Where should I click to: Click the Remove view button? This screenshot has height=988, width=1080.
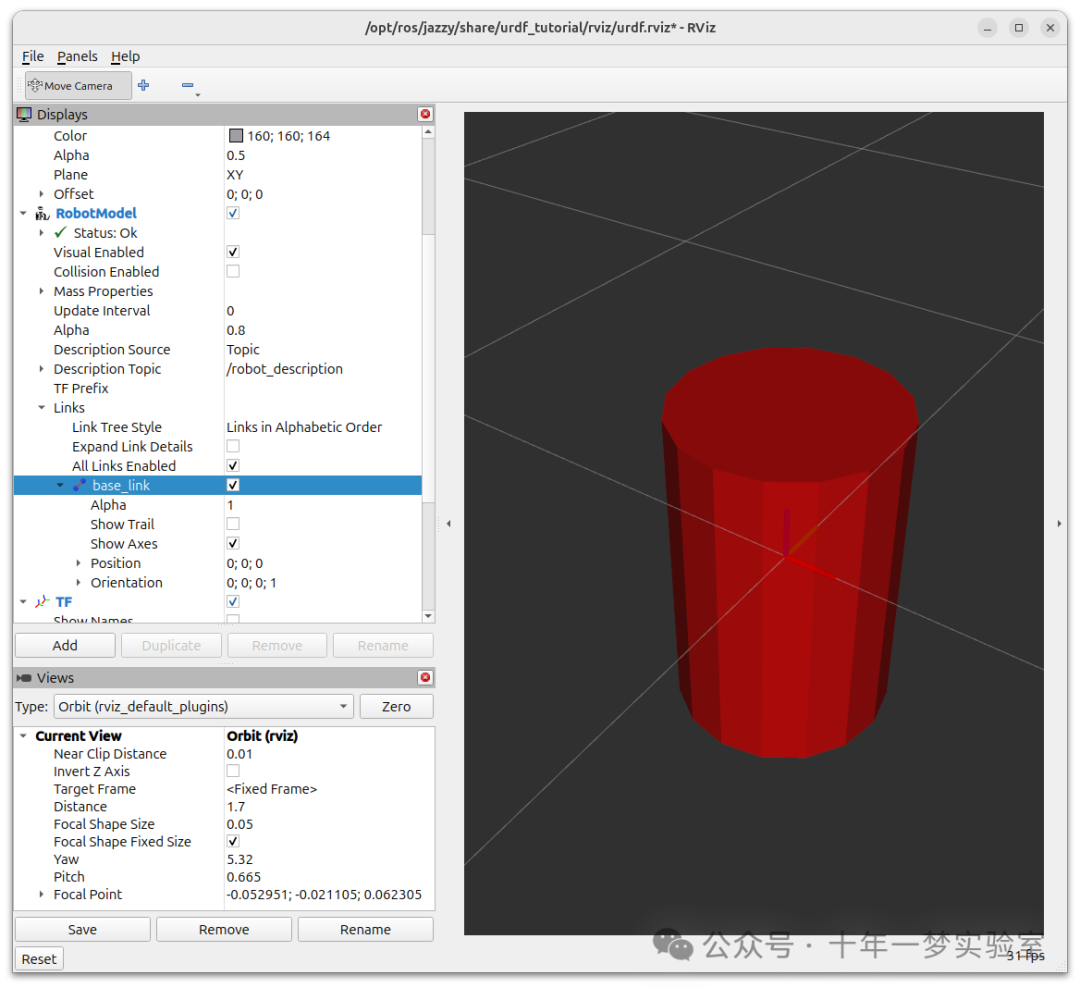point(224,929)
